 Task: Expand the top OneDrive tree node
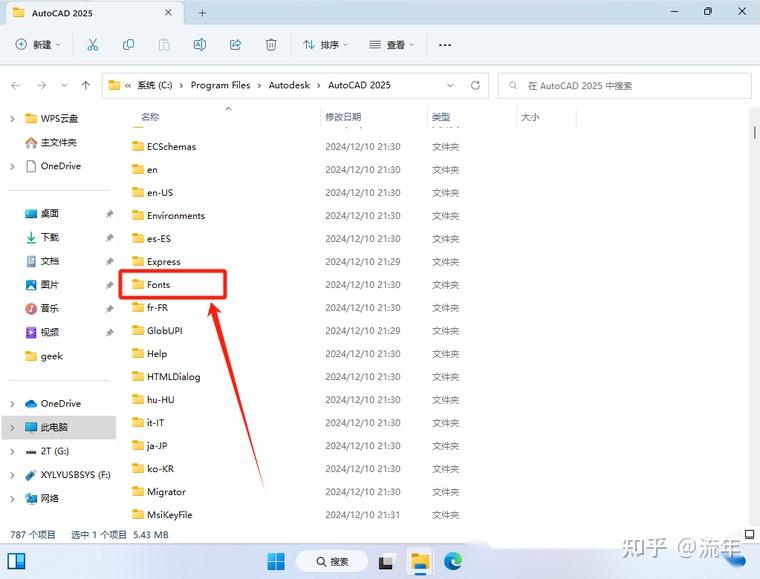(x=12, y=167)
